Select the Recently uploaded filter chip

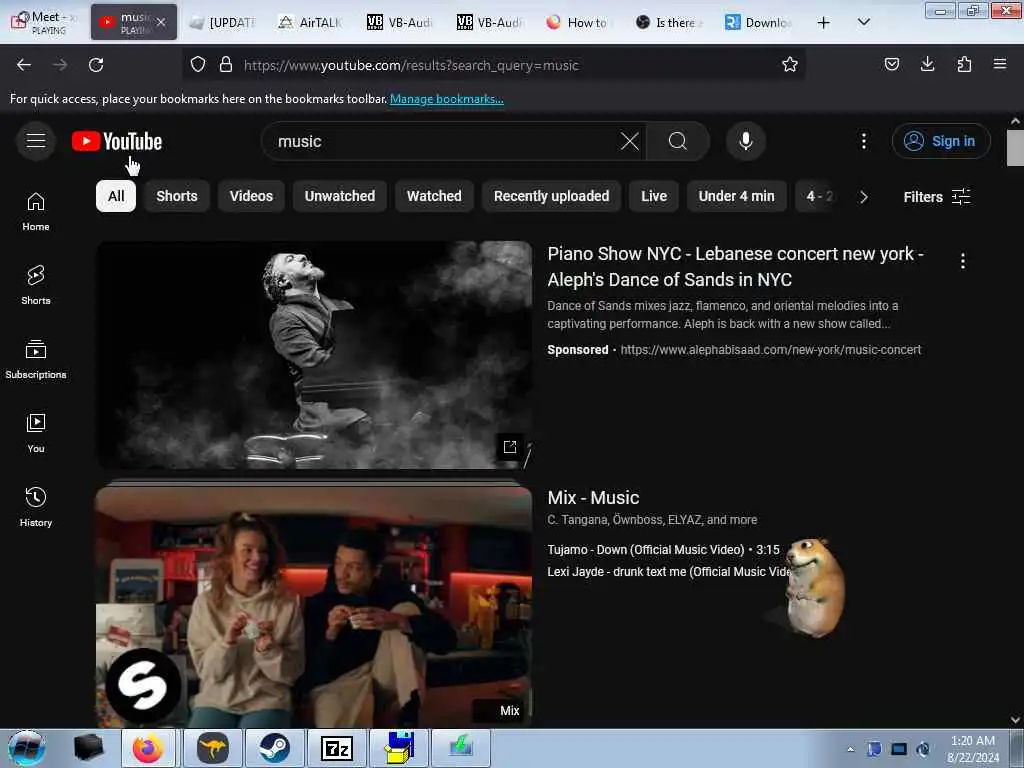pos(551,196)
